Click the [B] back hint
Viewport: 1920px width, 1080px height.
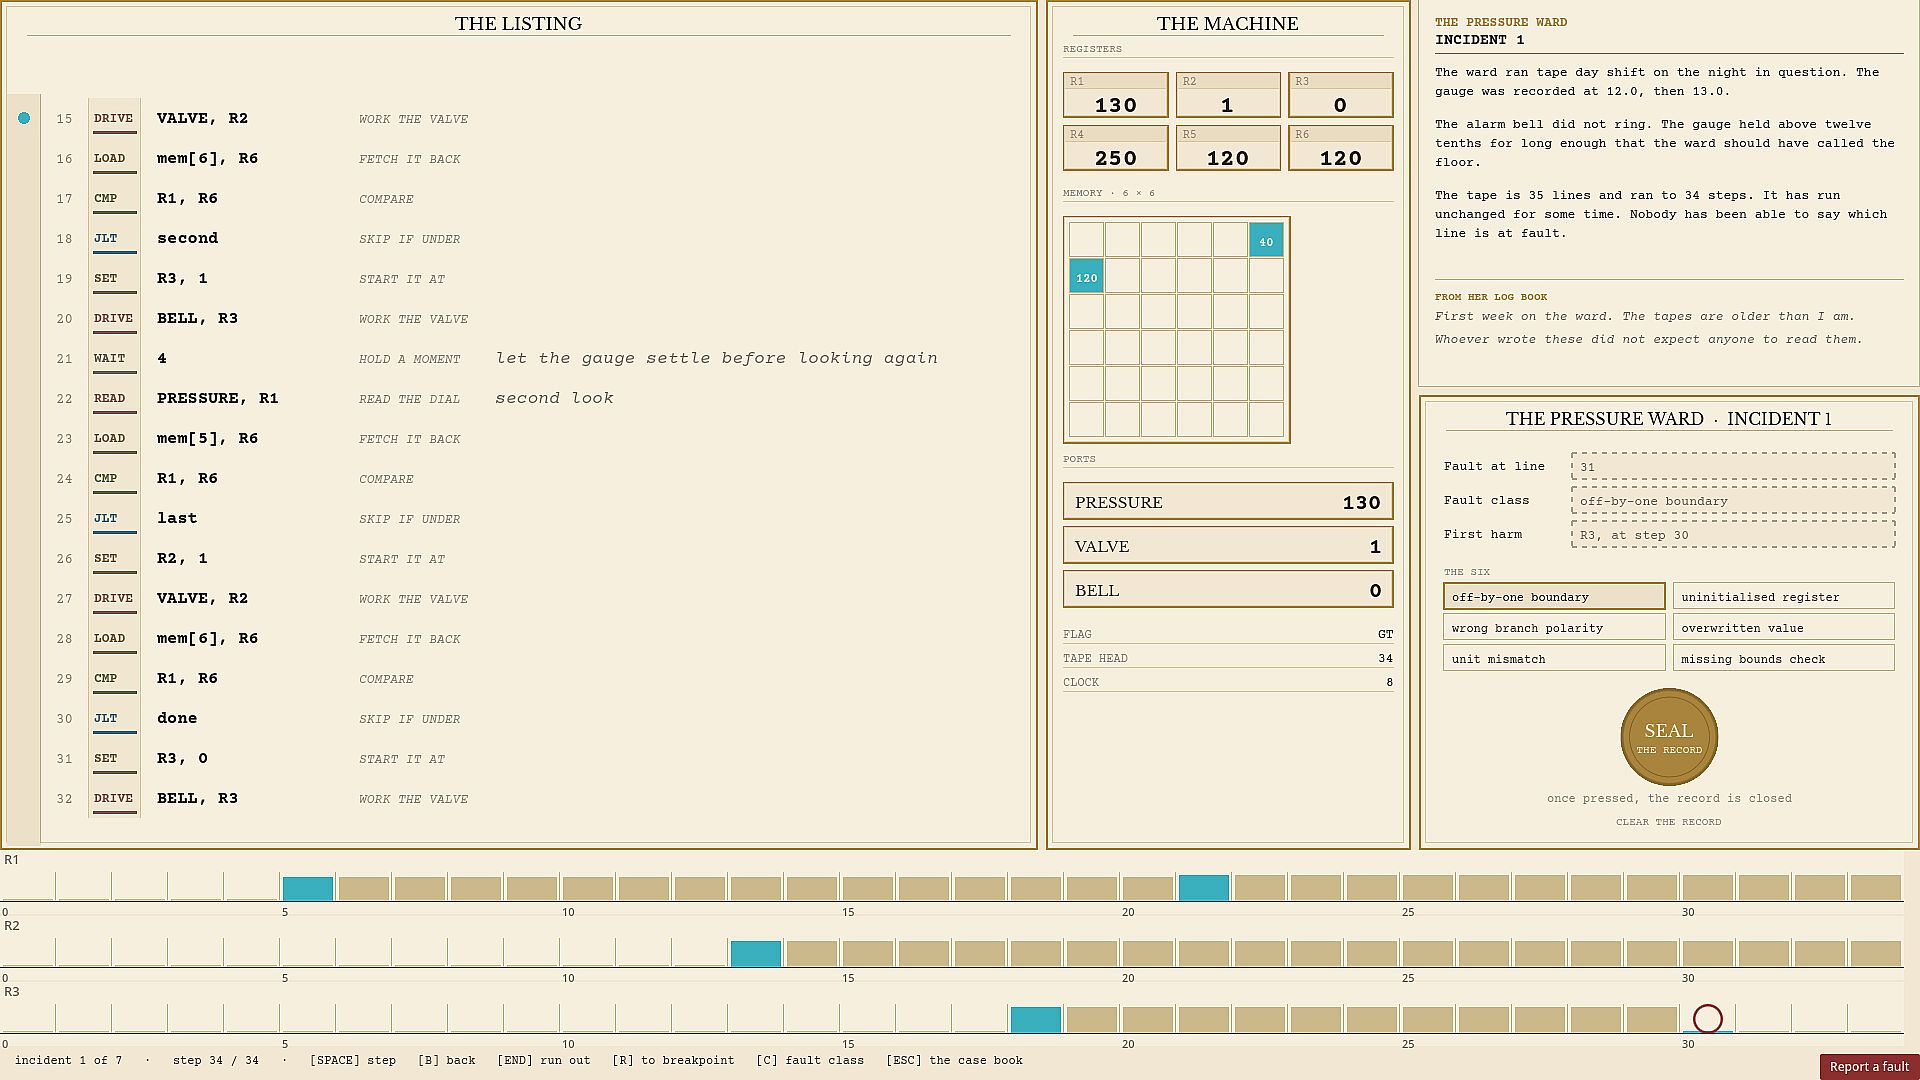(x=446, y=1060)
